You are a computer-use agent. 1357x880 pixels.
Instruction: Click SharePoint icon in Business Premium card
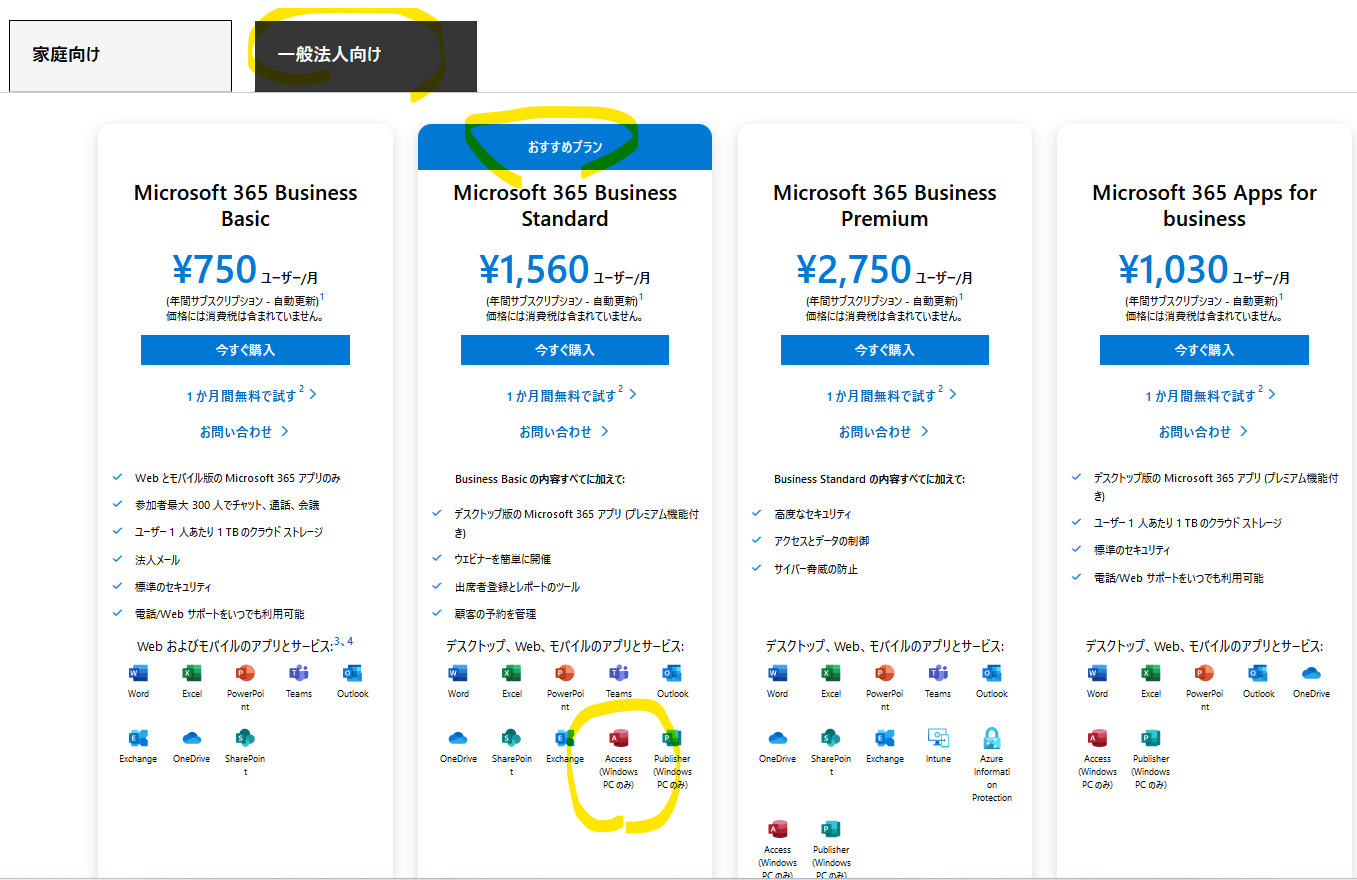point(831,738)
